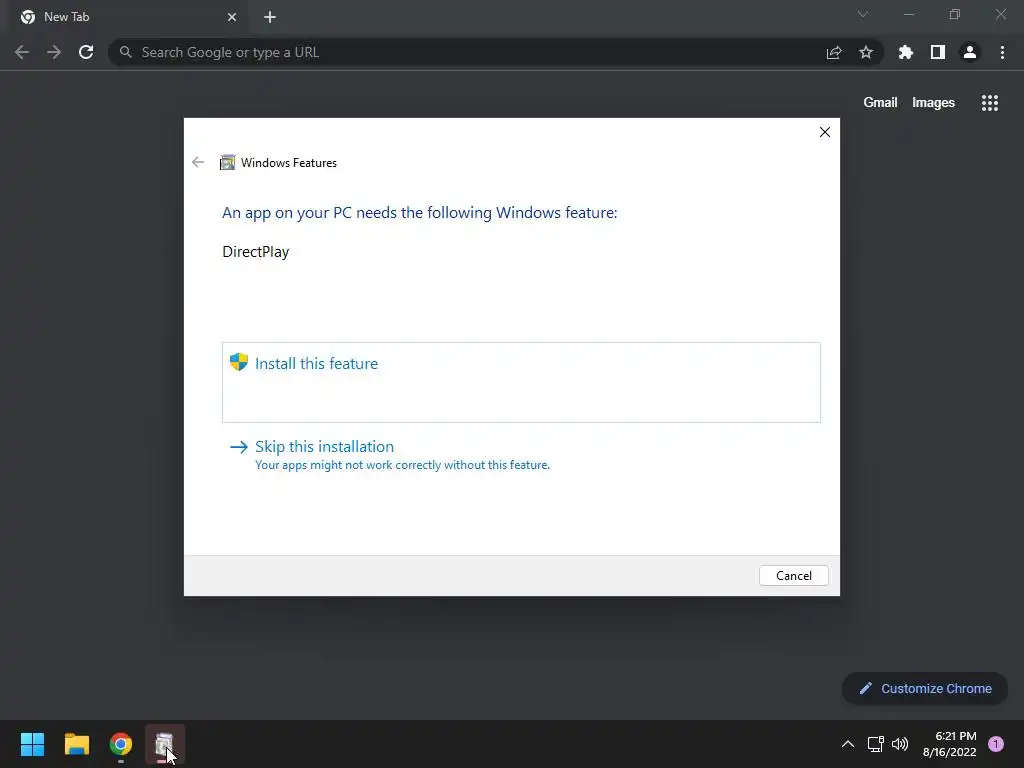Bookmark this tab with star icon
Viewport: 1024px width, 768px height.
(x=866, y=52)
